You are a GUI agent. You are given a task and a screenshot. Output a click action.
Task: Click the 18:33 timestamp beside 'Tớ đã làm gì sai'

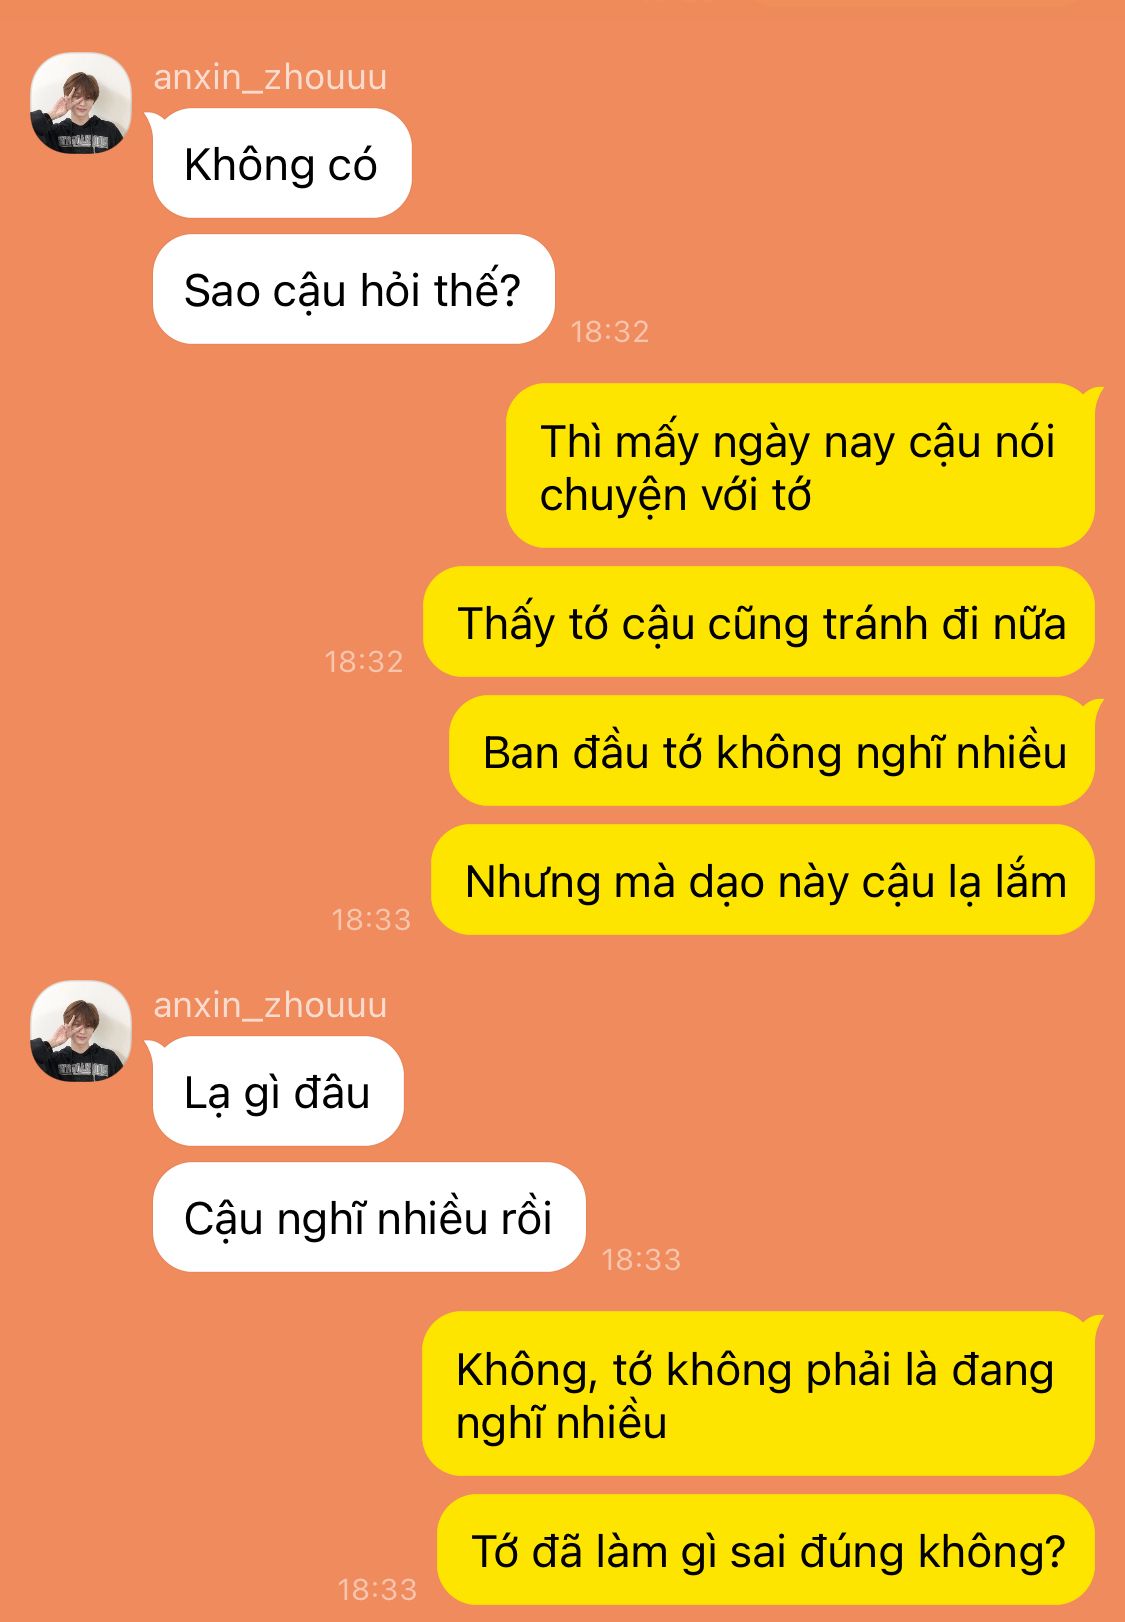[x=377, y=1589]
